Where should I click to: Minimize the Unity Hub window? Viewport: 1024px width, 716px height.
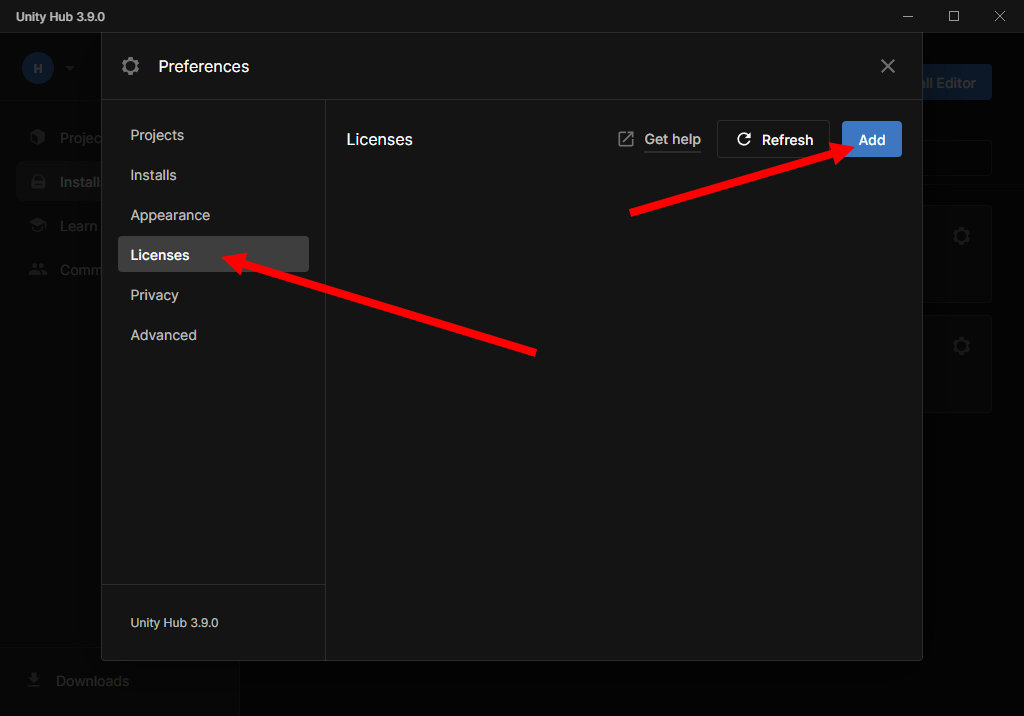click(x=908, y=16)
